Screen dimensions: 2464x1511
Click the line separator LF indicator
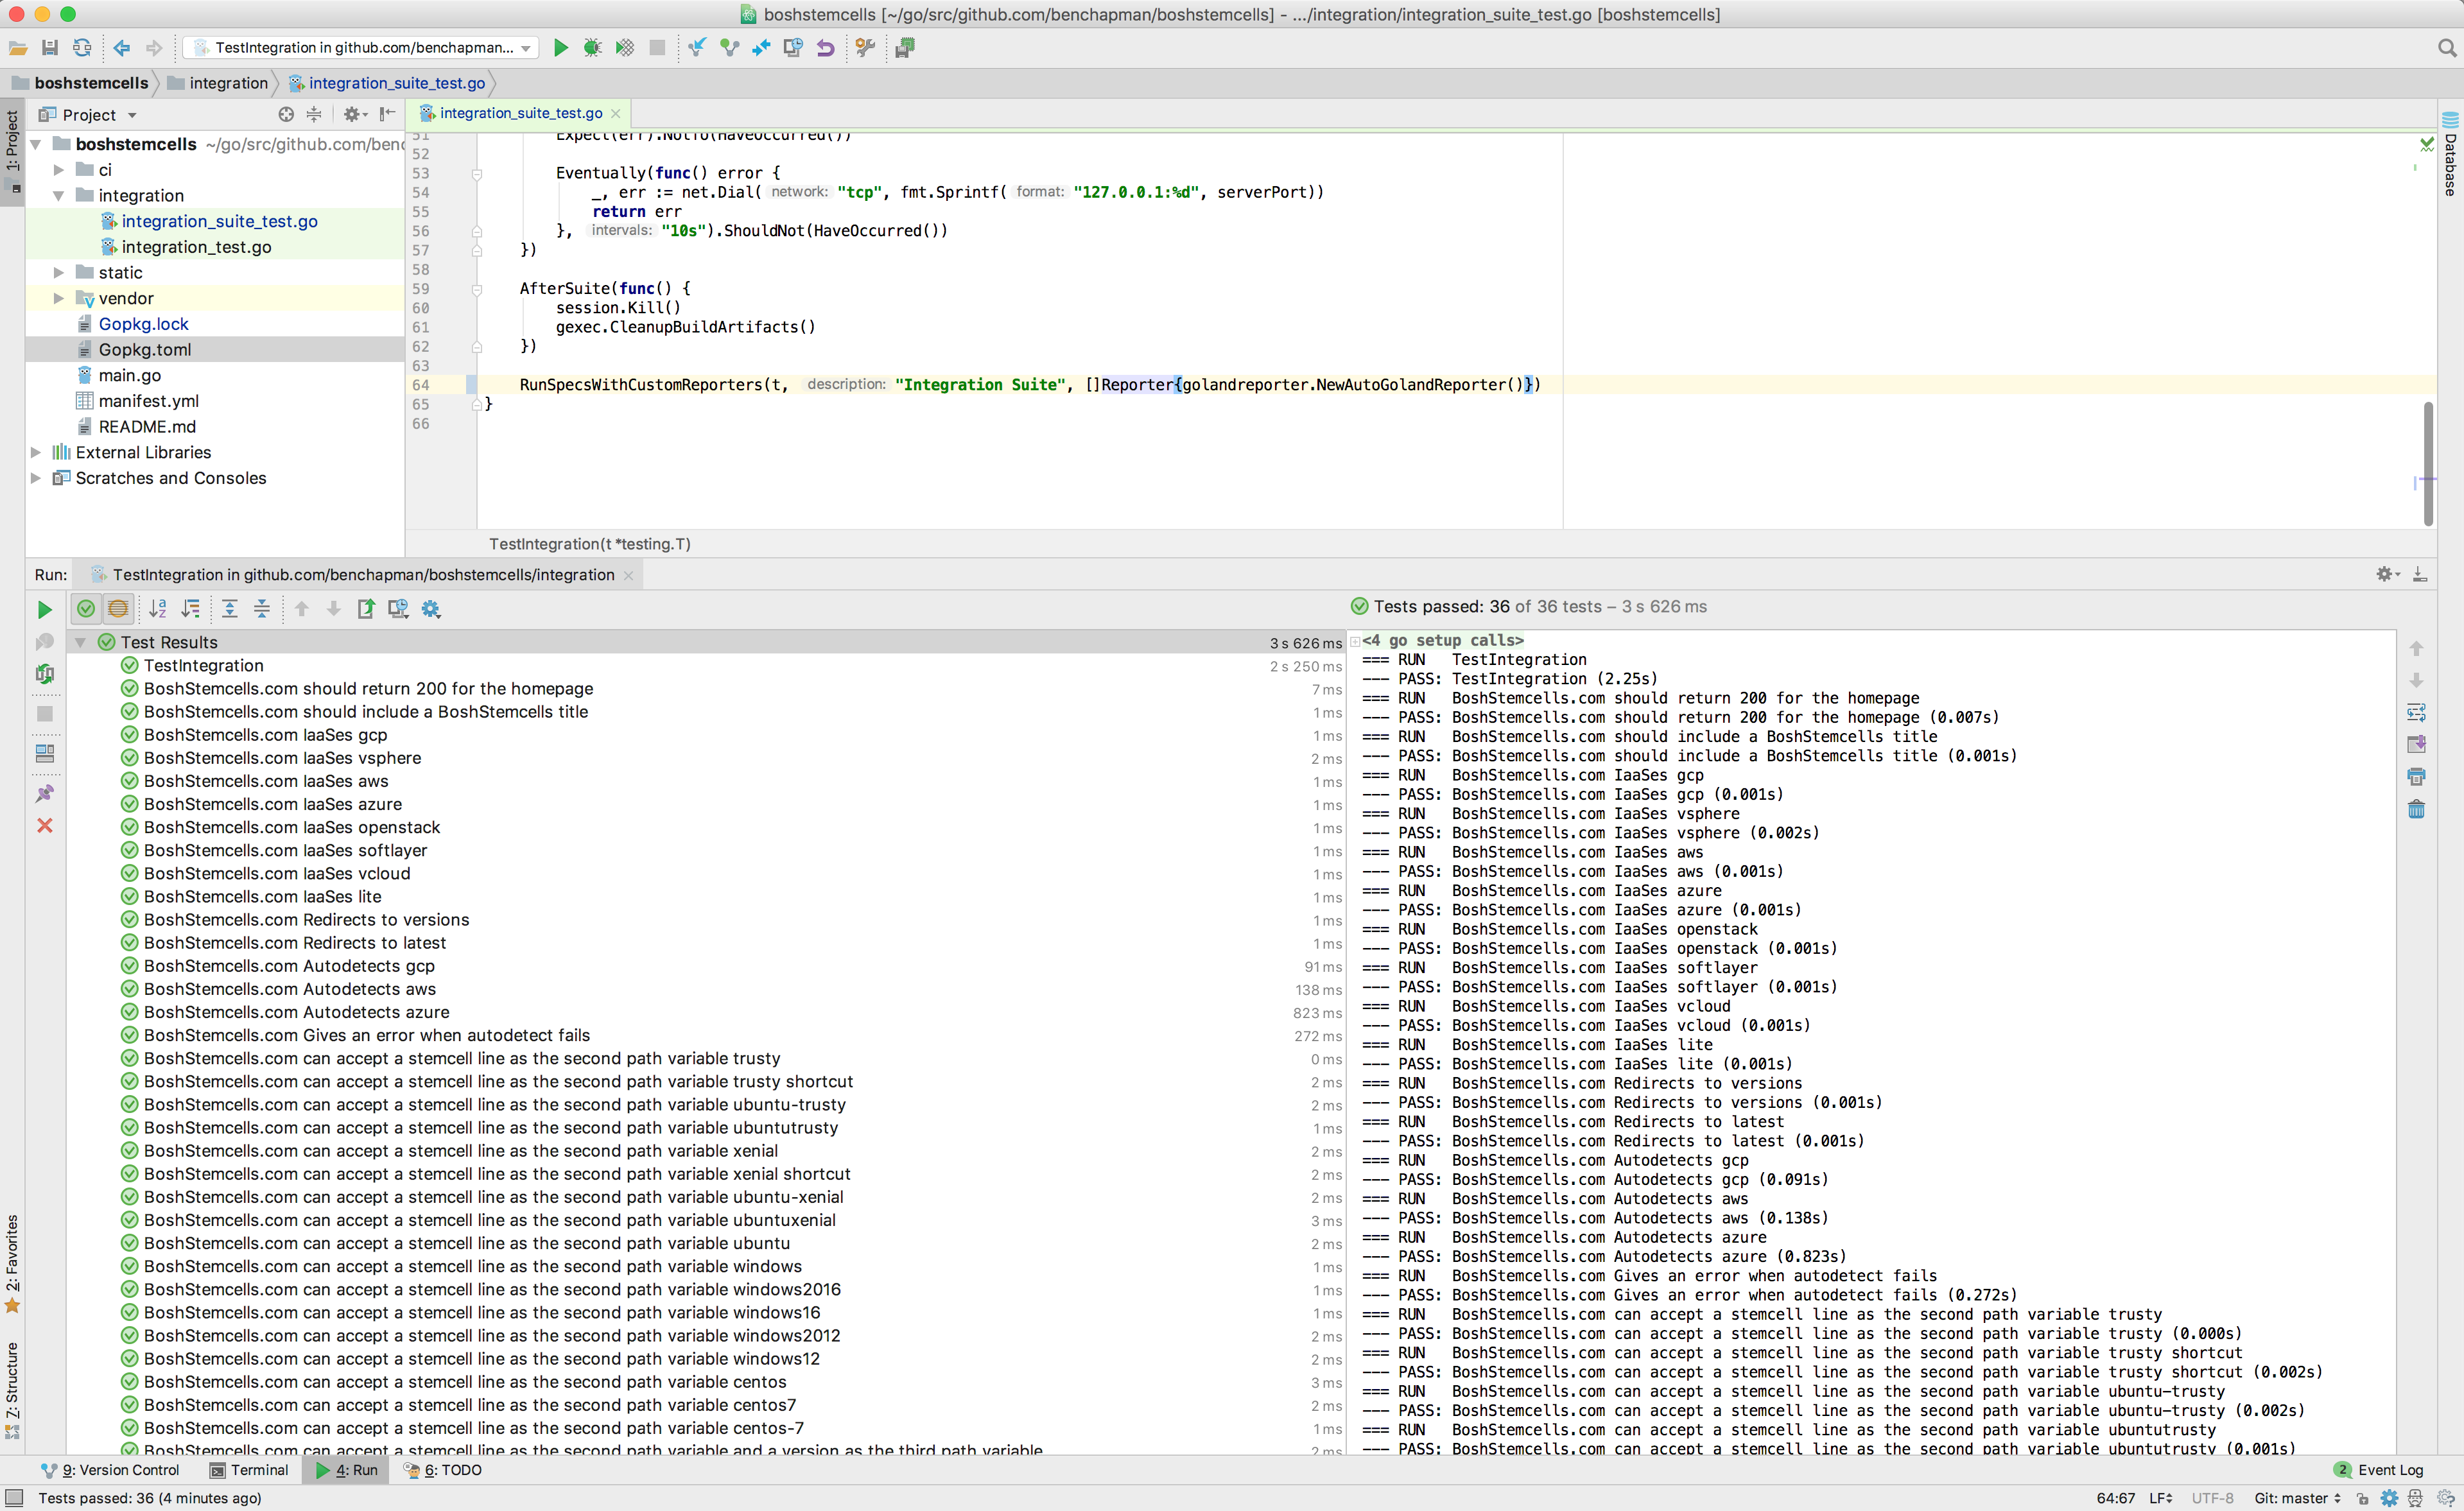pos(2160,1498)
